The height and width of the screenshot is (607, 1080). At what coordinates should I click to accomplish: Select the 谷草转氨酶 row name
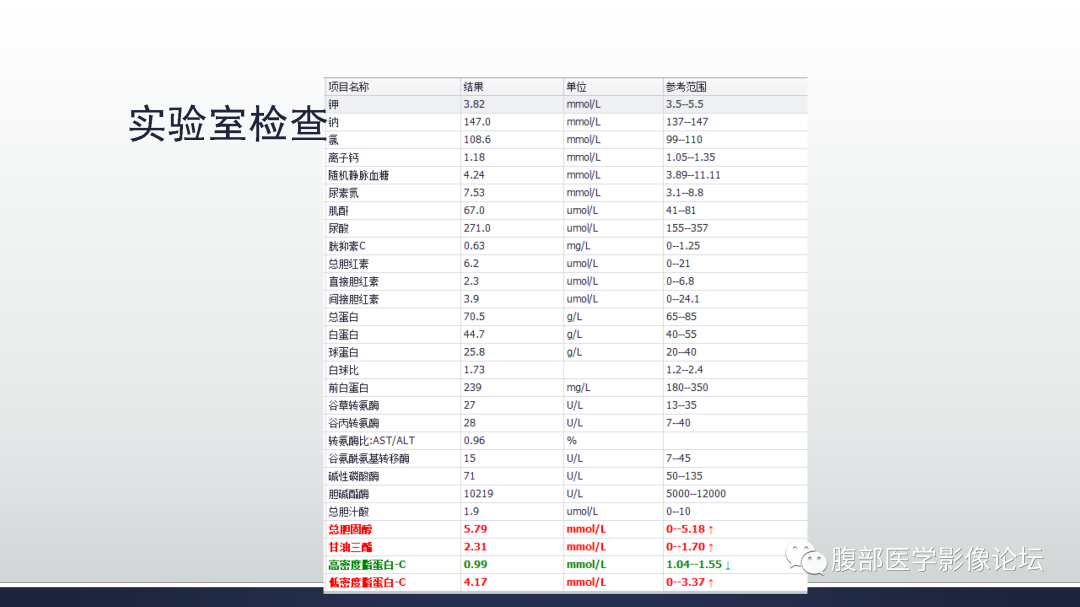[353, 406]
